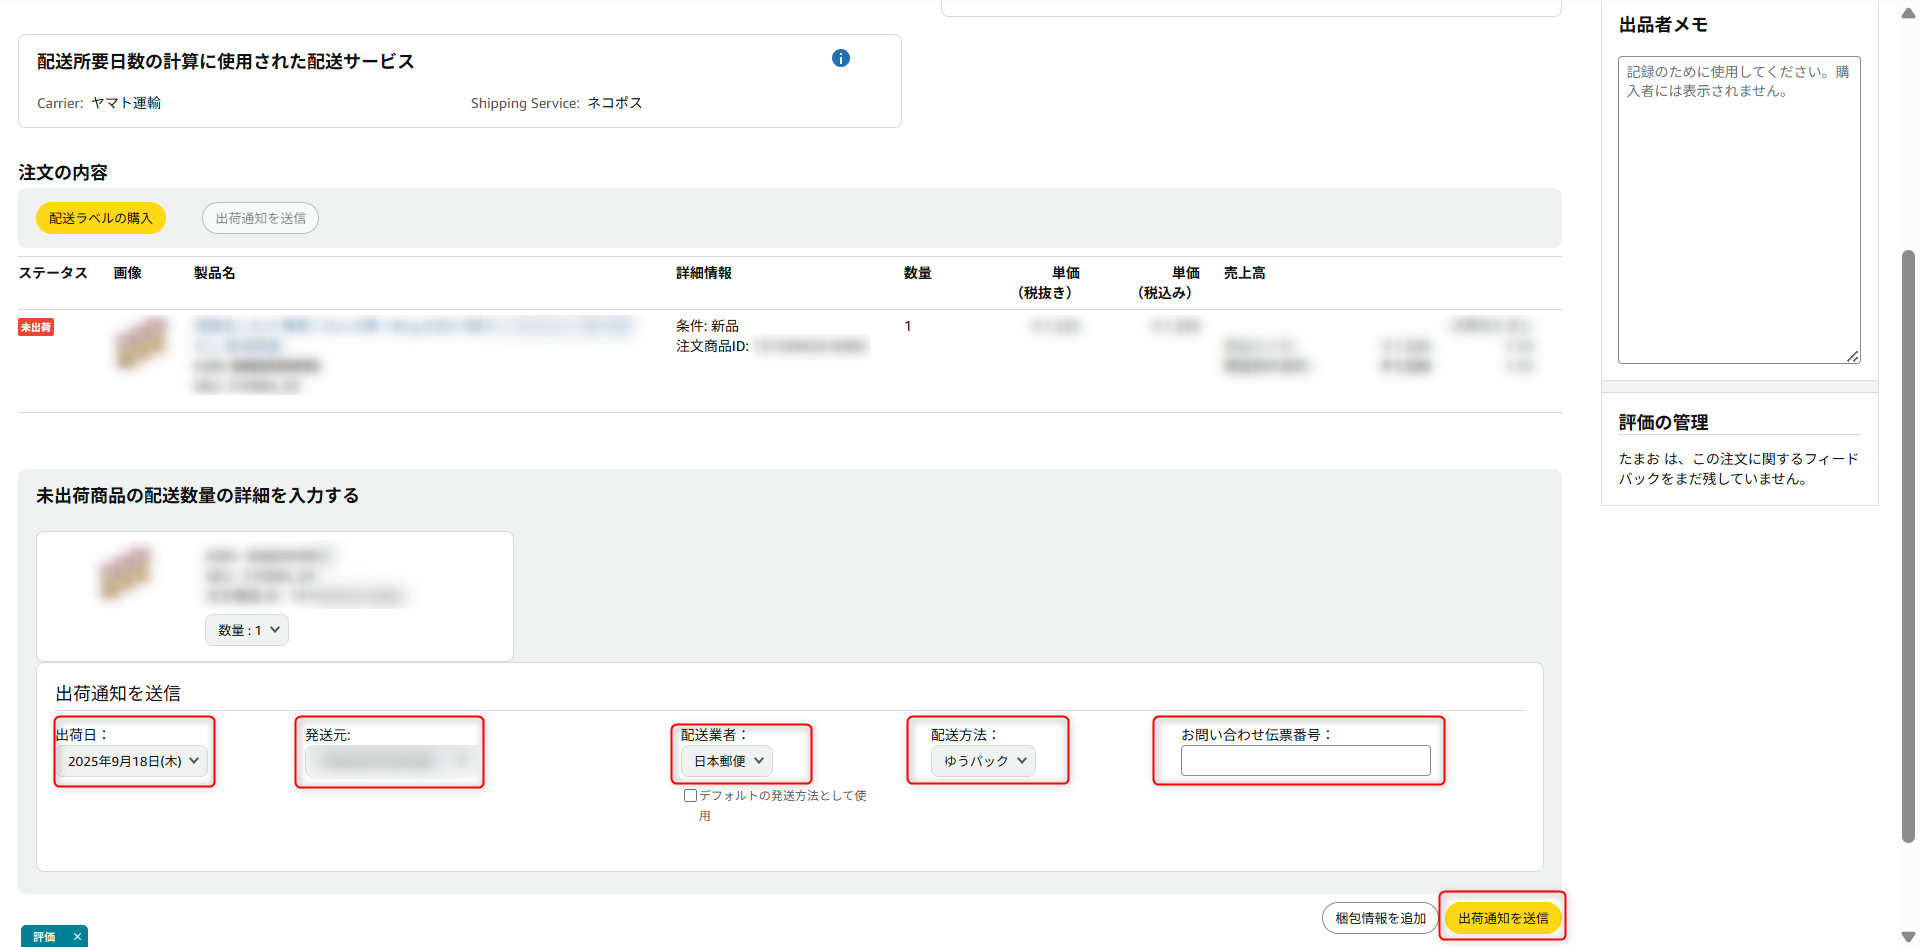Click the お問い合わせ伝票番号 input field
The image size is (1920, 947).
[x=1305, y=760]
